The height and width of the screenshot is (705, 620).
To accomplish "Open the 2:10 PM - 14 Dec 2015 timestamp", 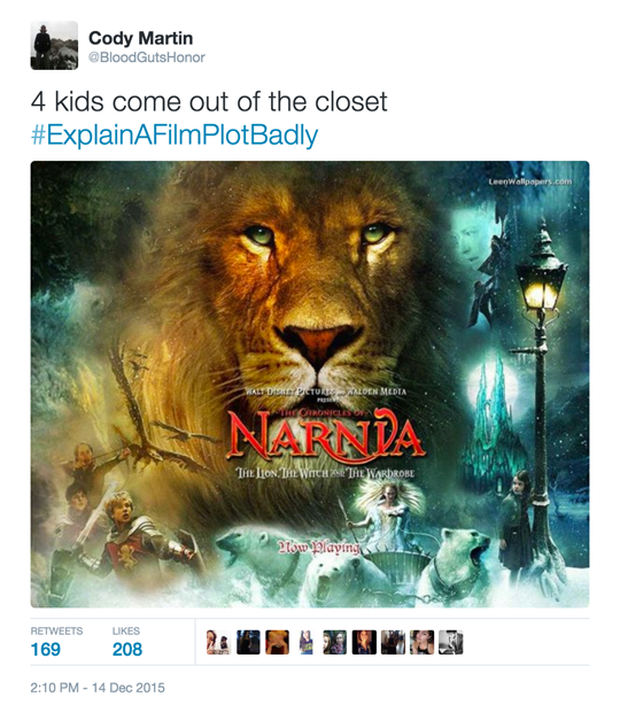I will coord(98,688).
